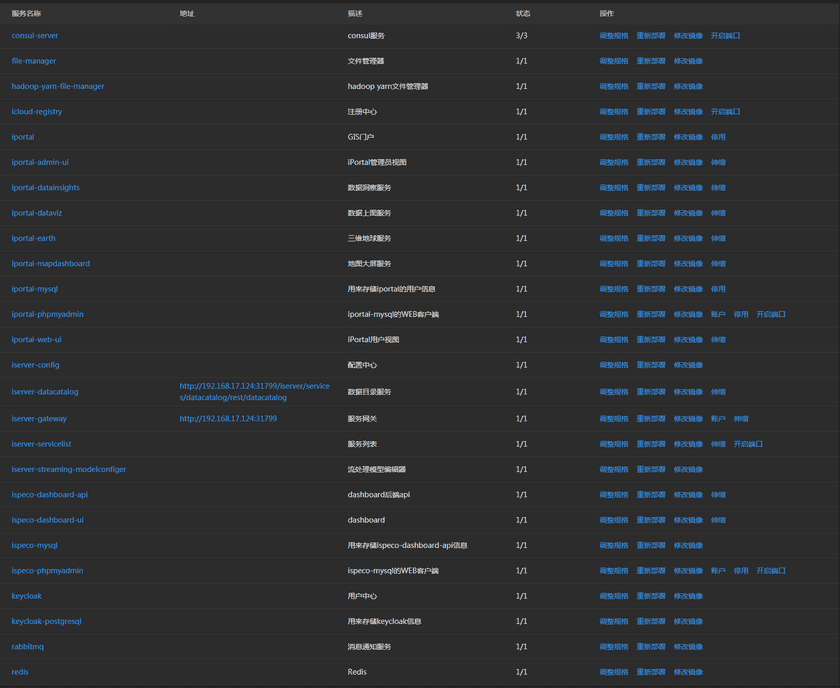Open the iserver-streaming-modelconfiger service link
840x688 pixels.
tap(68, 469)
